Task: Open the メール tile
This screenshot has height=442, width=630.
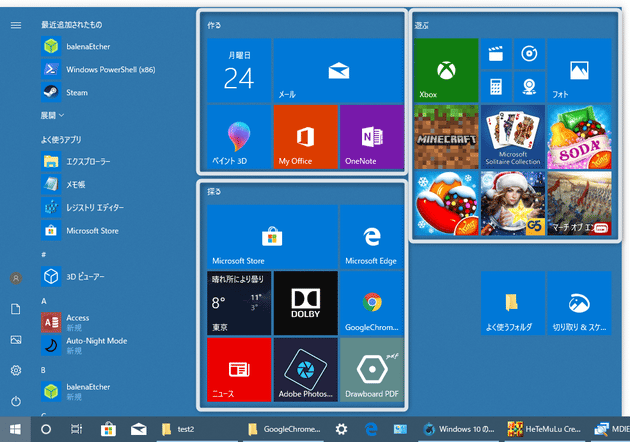Action: point(339,70)
